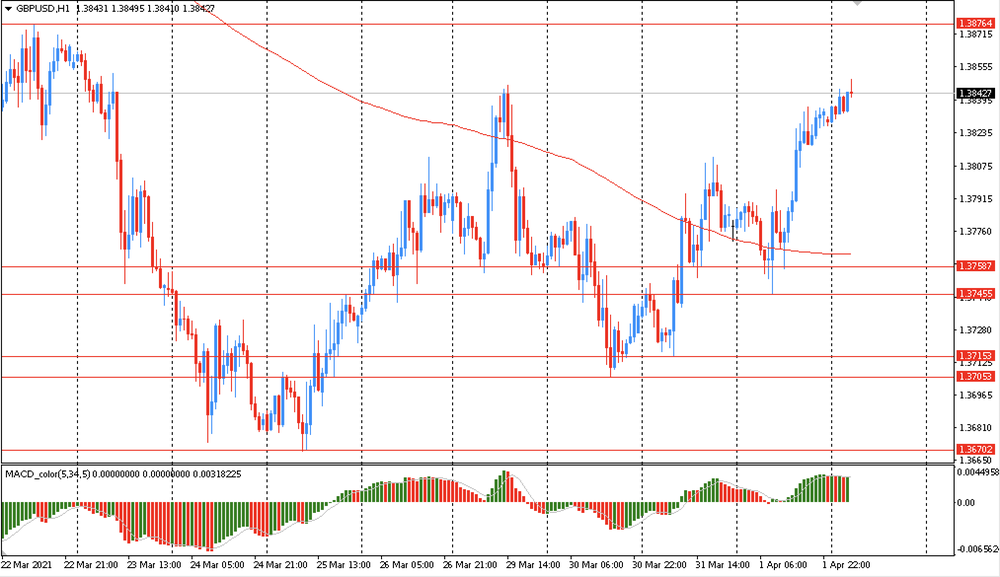Screen dimensions: 1000x577
Task: Click the 1 Apr 22:00 time label
Action: [x=846, y=565]
